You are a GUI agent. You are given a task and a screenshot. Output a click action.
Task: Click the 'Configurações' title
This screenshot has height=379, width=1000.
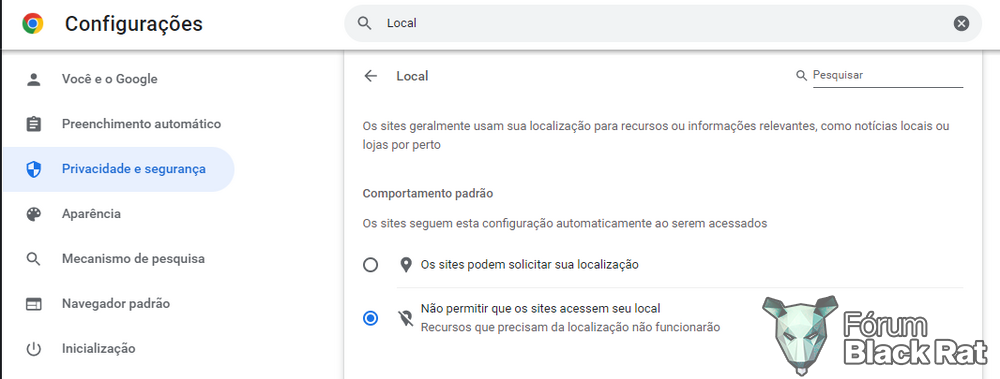(134, 24)
